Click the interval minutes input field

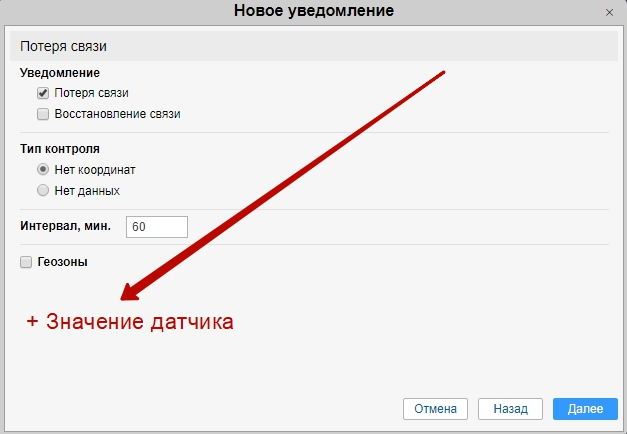point(157,227)
